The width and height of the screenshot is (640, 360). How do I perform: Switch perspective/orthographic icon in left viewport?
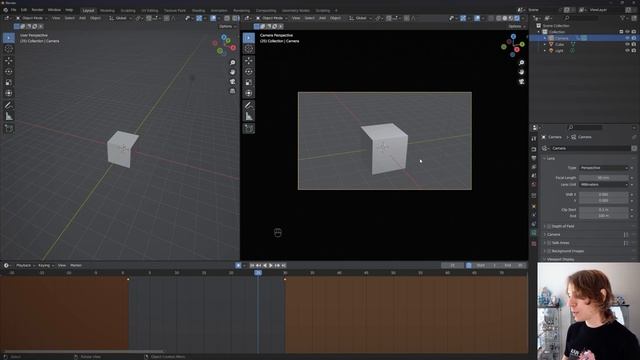point(232,91)
